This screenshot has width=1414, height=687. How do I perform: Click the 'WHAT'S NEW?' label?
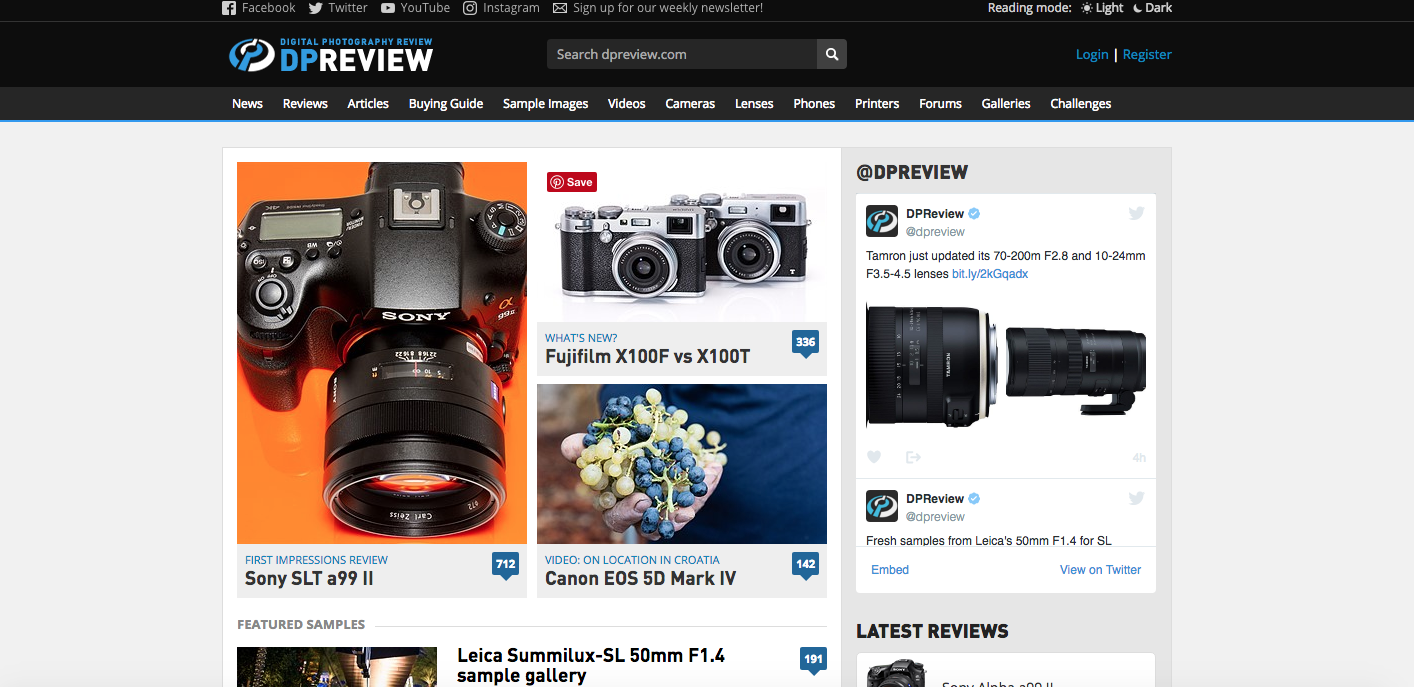(581, 338)
